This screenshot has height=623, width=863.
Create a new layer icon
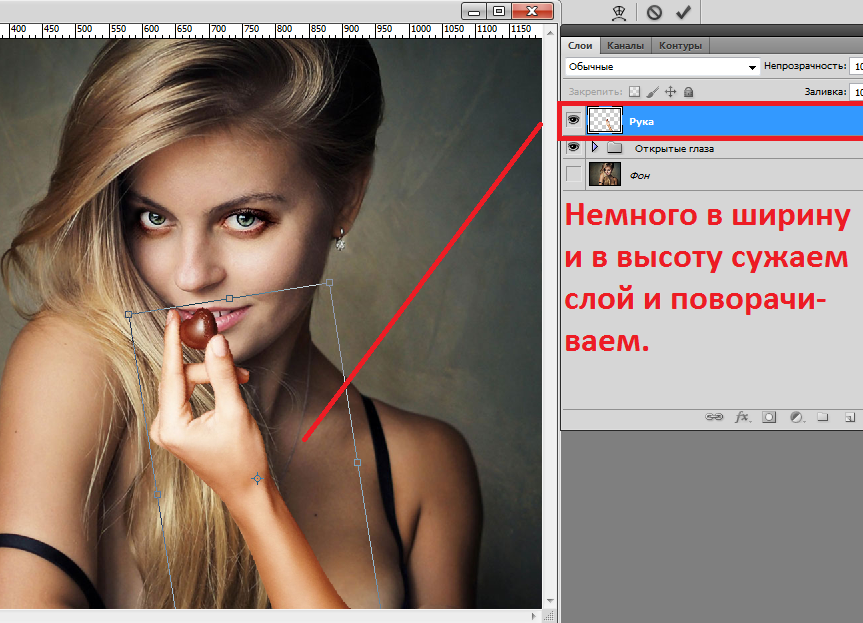point(849,418)
